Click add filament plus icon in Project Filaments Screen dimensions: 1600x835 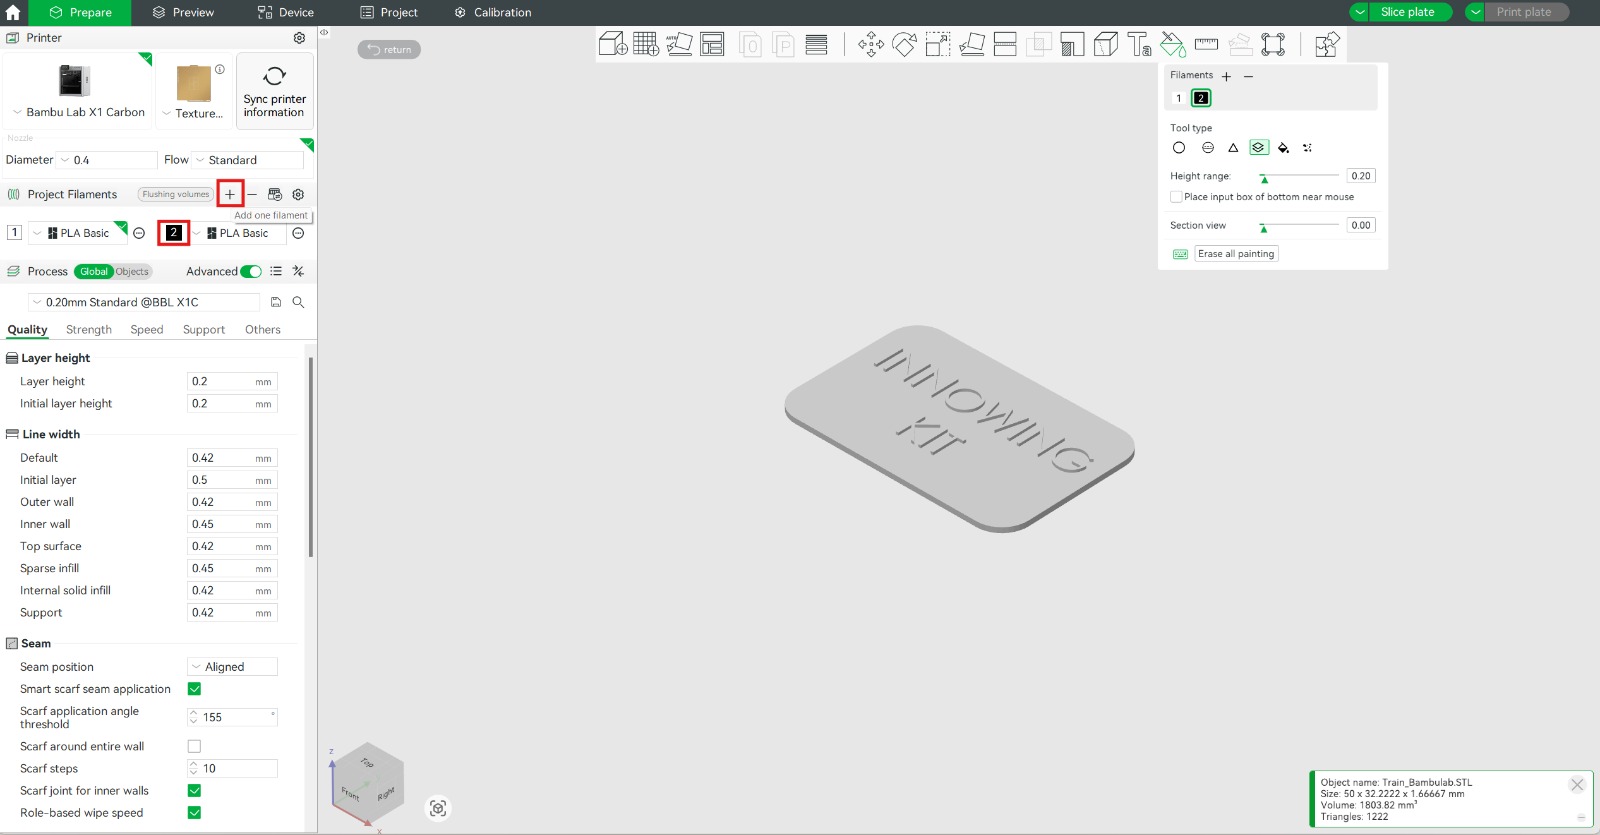(x=230, y=194)
